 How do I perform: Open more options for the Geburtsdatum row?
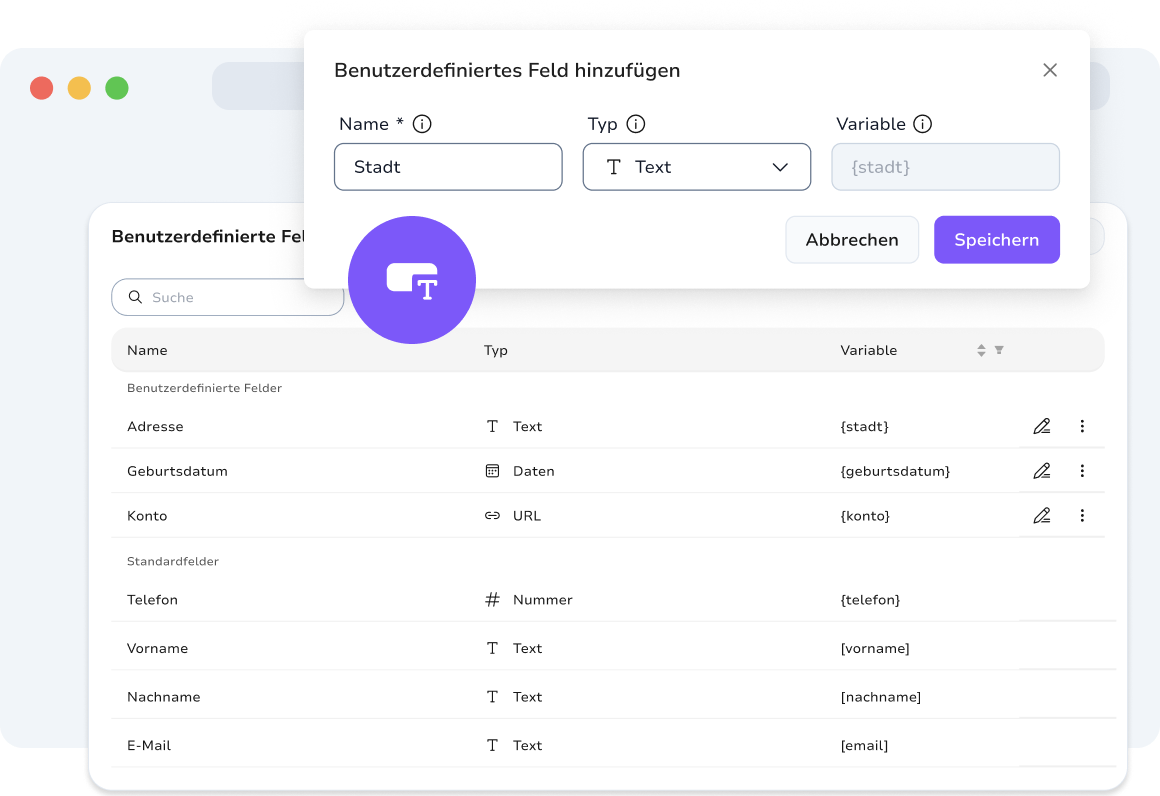click(1082, 470)
